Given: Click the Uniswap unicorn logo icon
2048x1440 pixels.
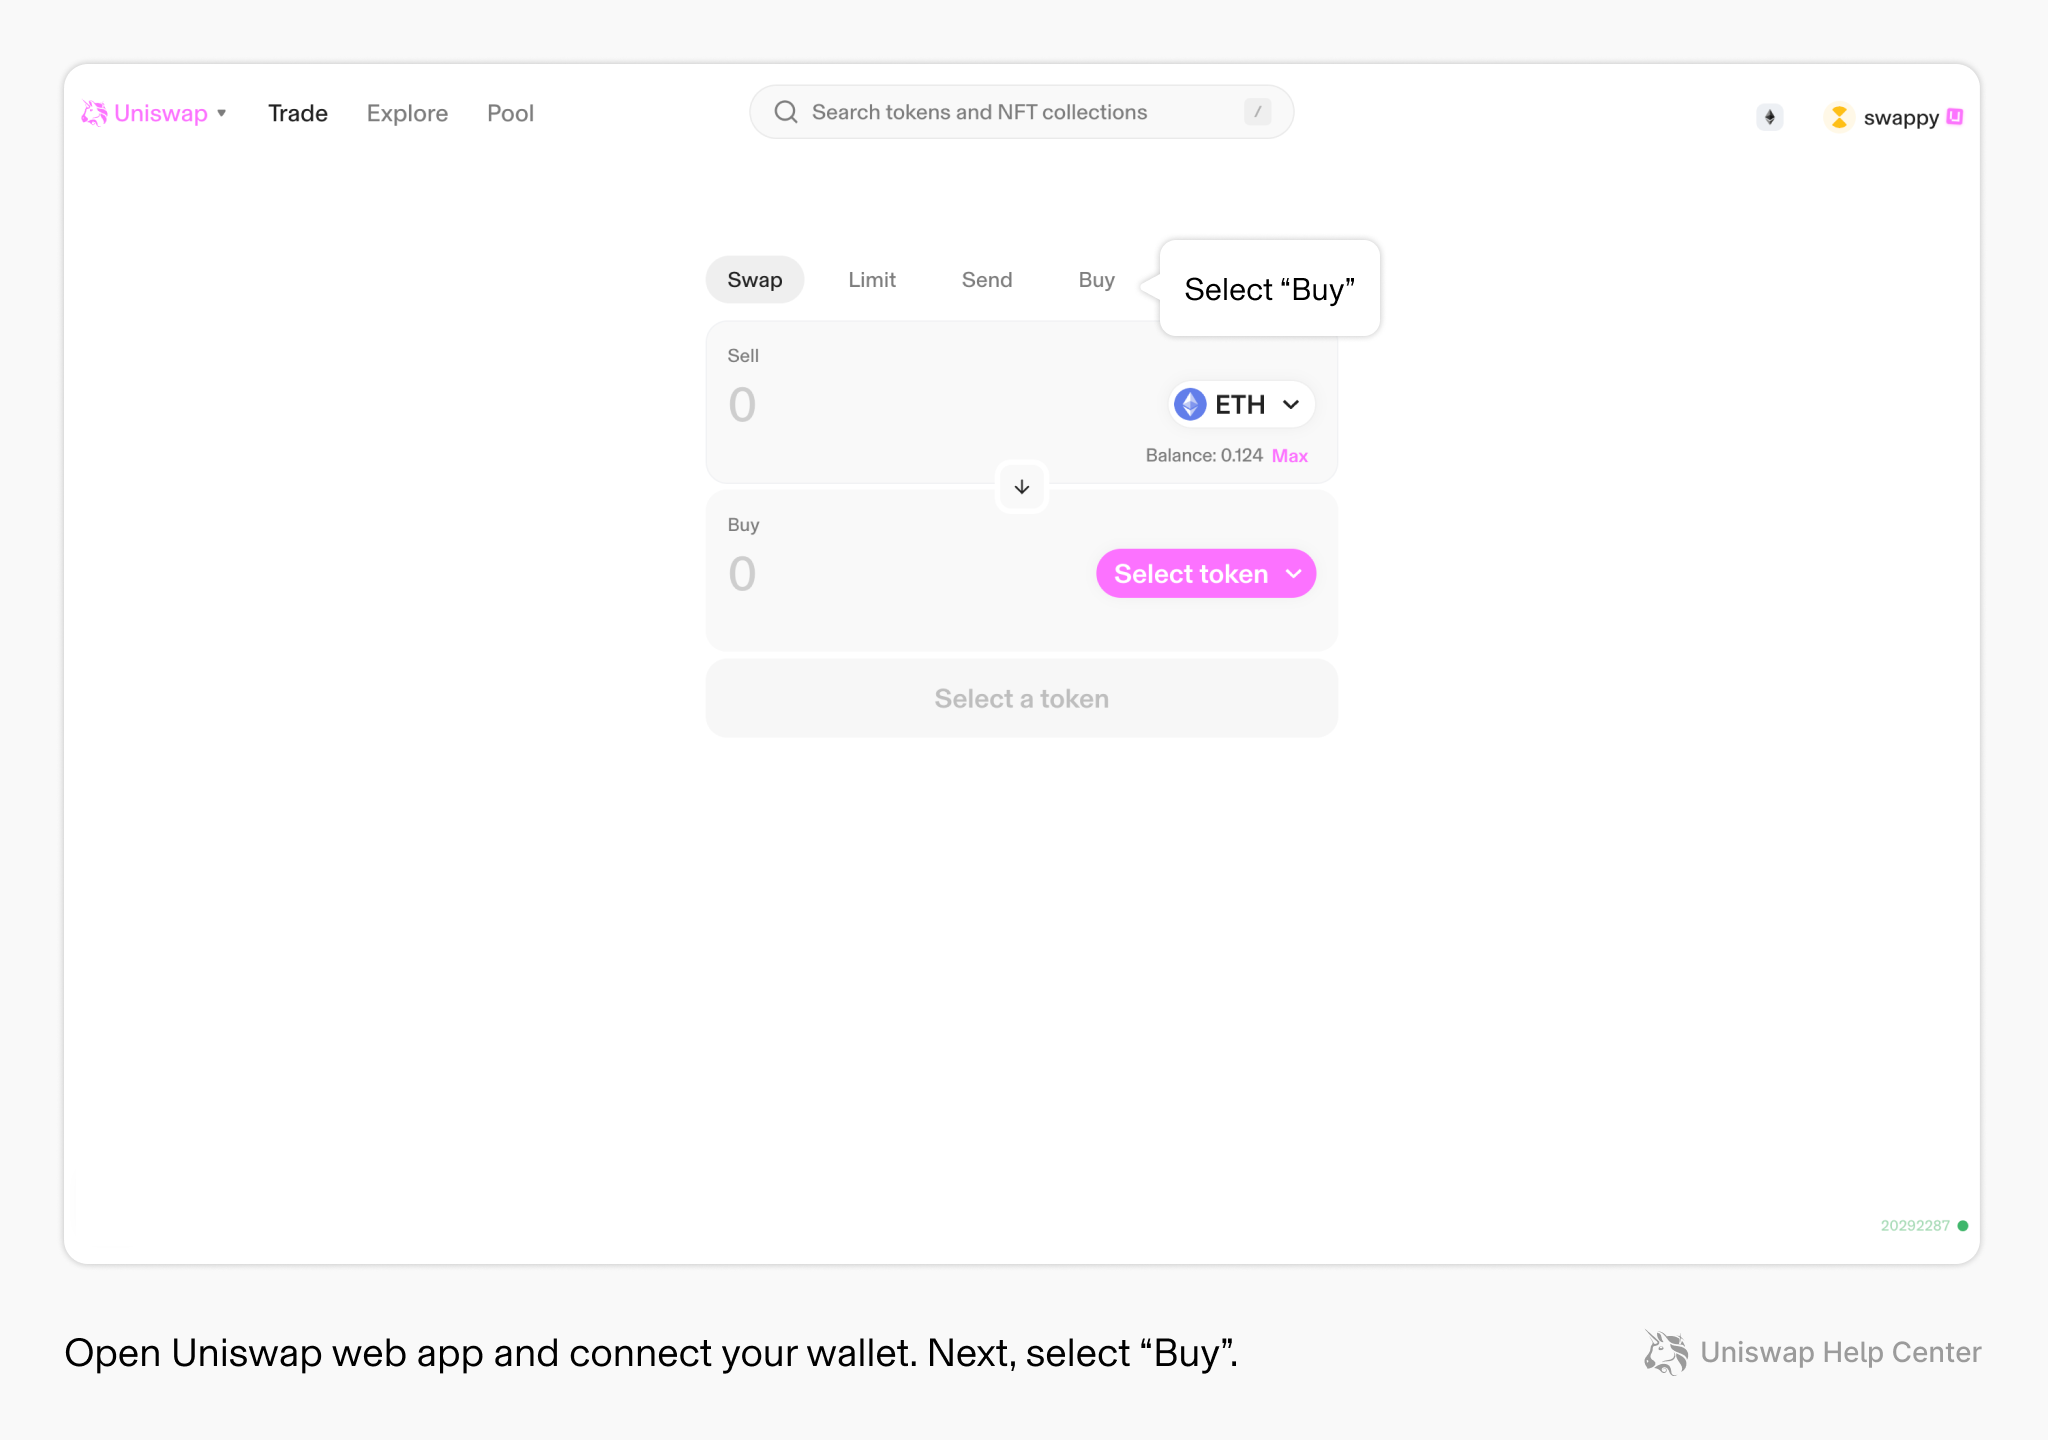Looking at the screenshot, I should (x=94, y=113).
